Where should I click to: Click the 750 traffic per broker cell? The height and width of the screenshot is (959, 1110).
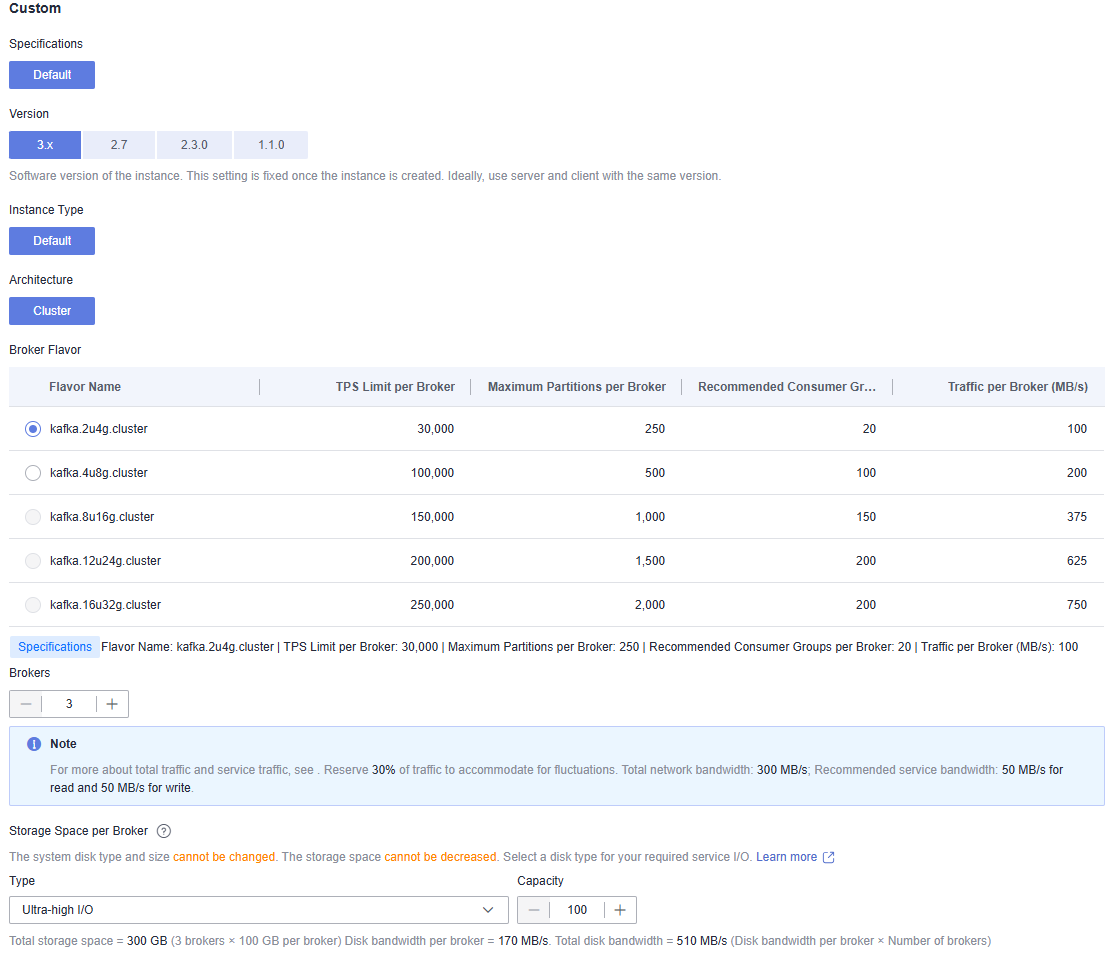point(1077,605)
